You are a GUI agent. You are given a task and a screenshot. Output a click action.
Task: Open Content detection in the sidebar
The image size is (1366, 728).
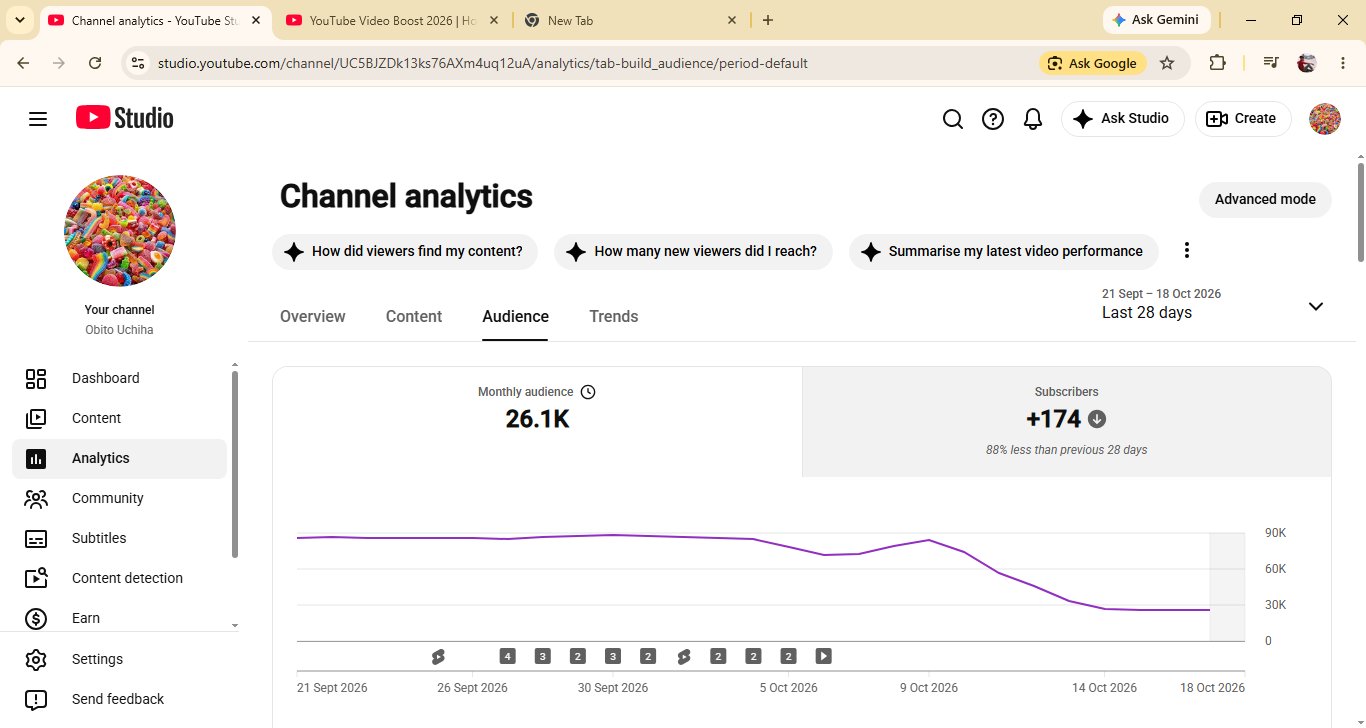click(120, 578)
